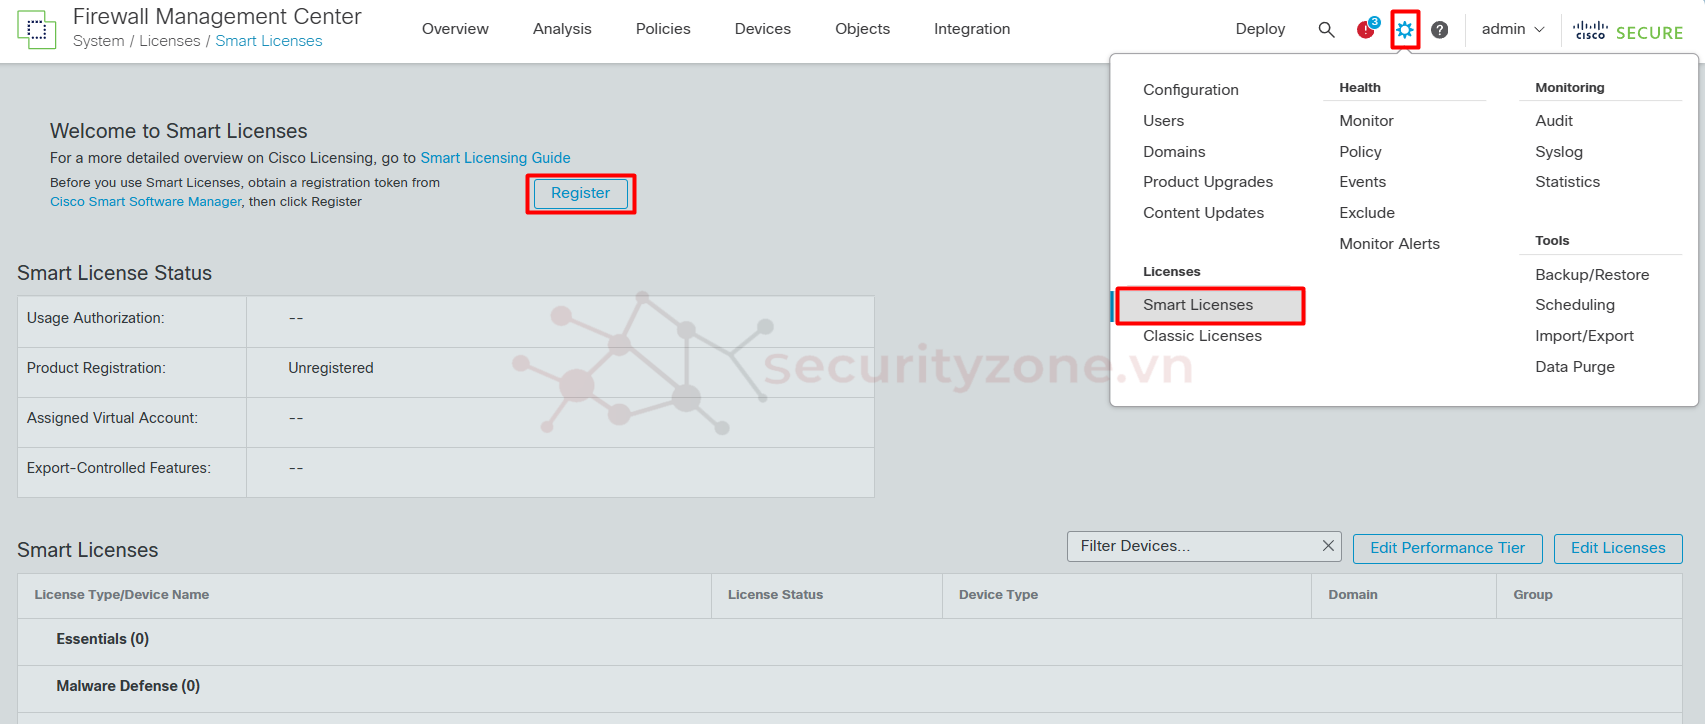Click the Firewall Management Center logo icon
The height and width of the screenshot is (724, 1705).
click(x=37, y=29)
